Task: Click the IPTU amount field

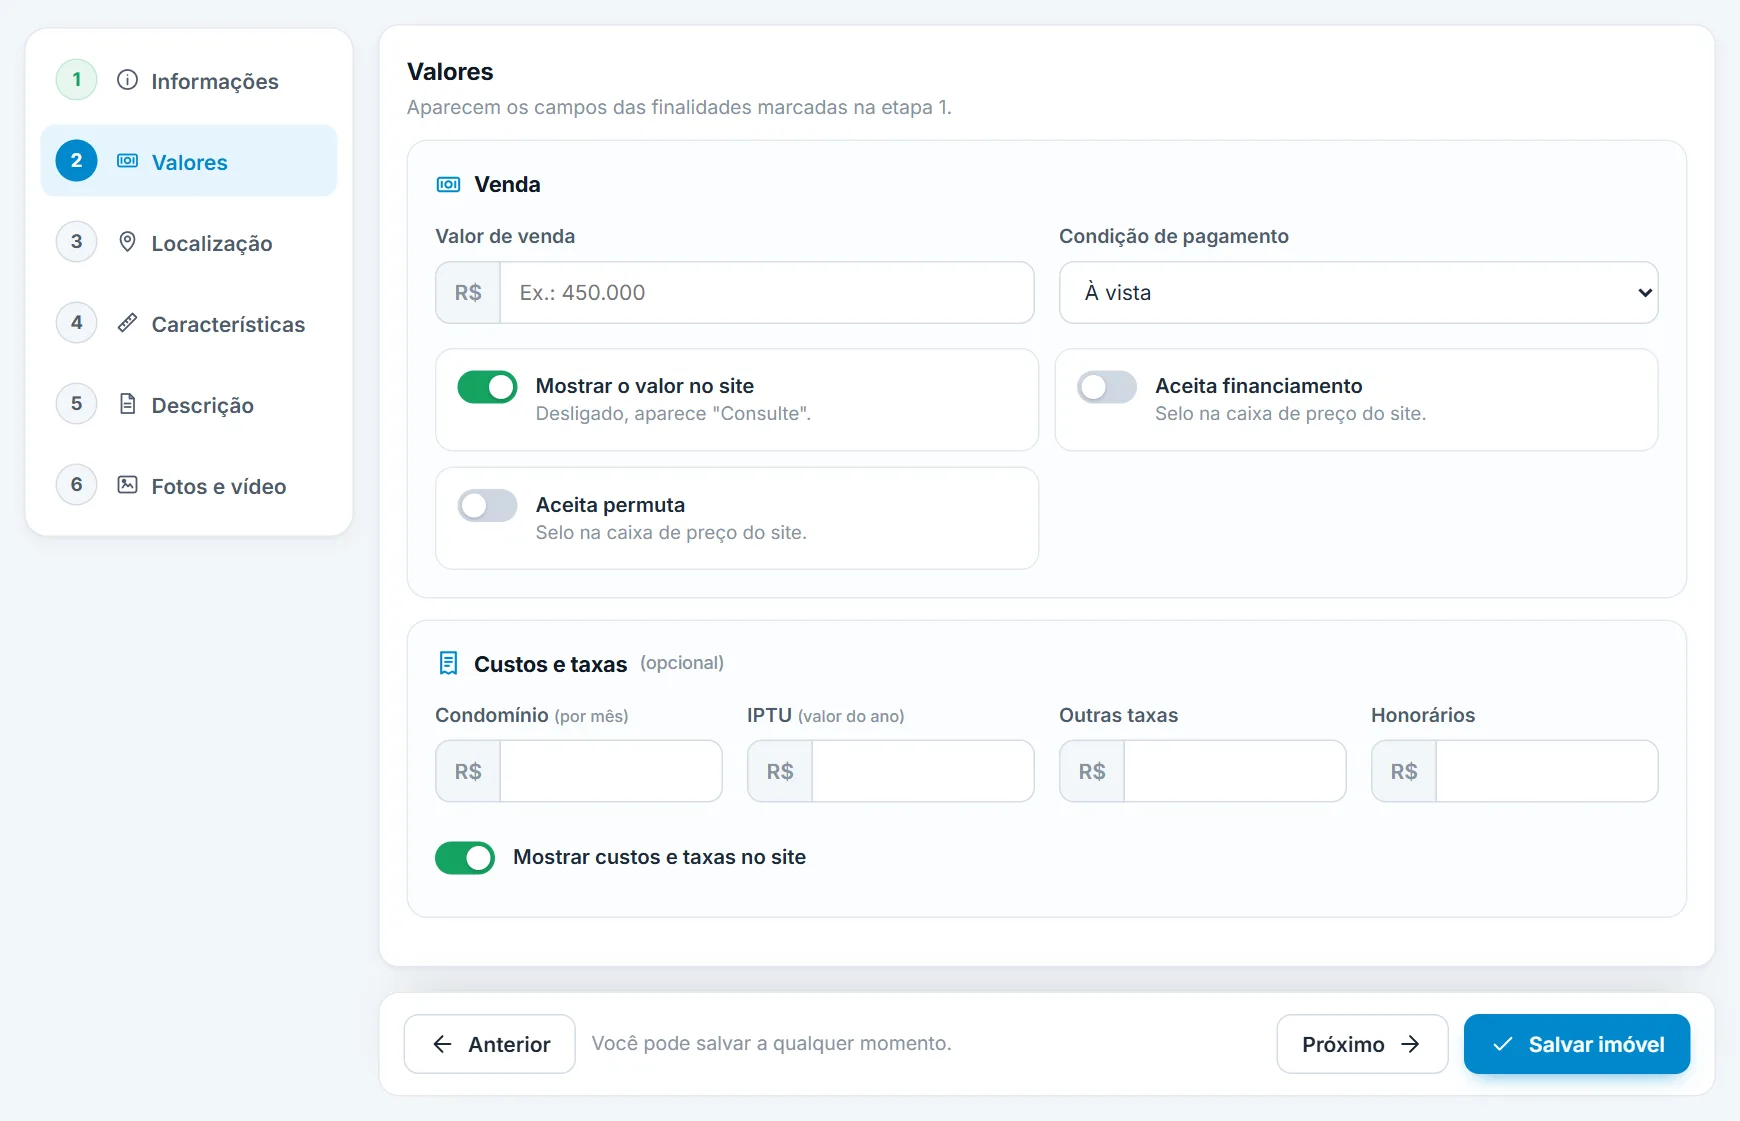Action: pyautogui.click(x=923, y=771)
